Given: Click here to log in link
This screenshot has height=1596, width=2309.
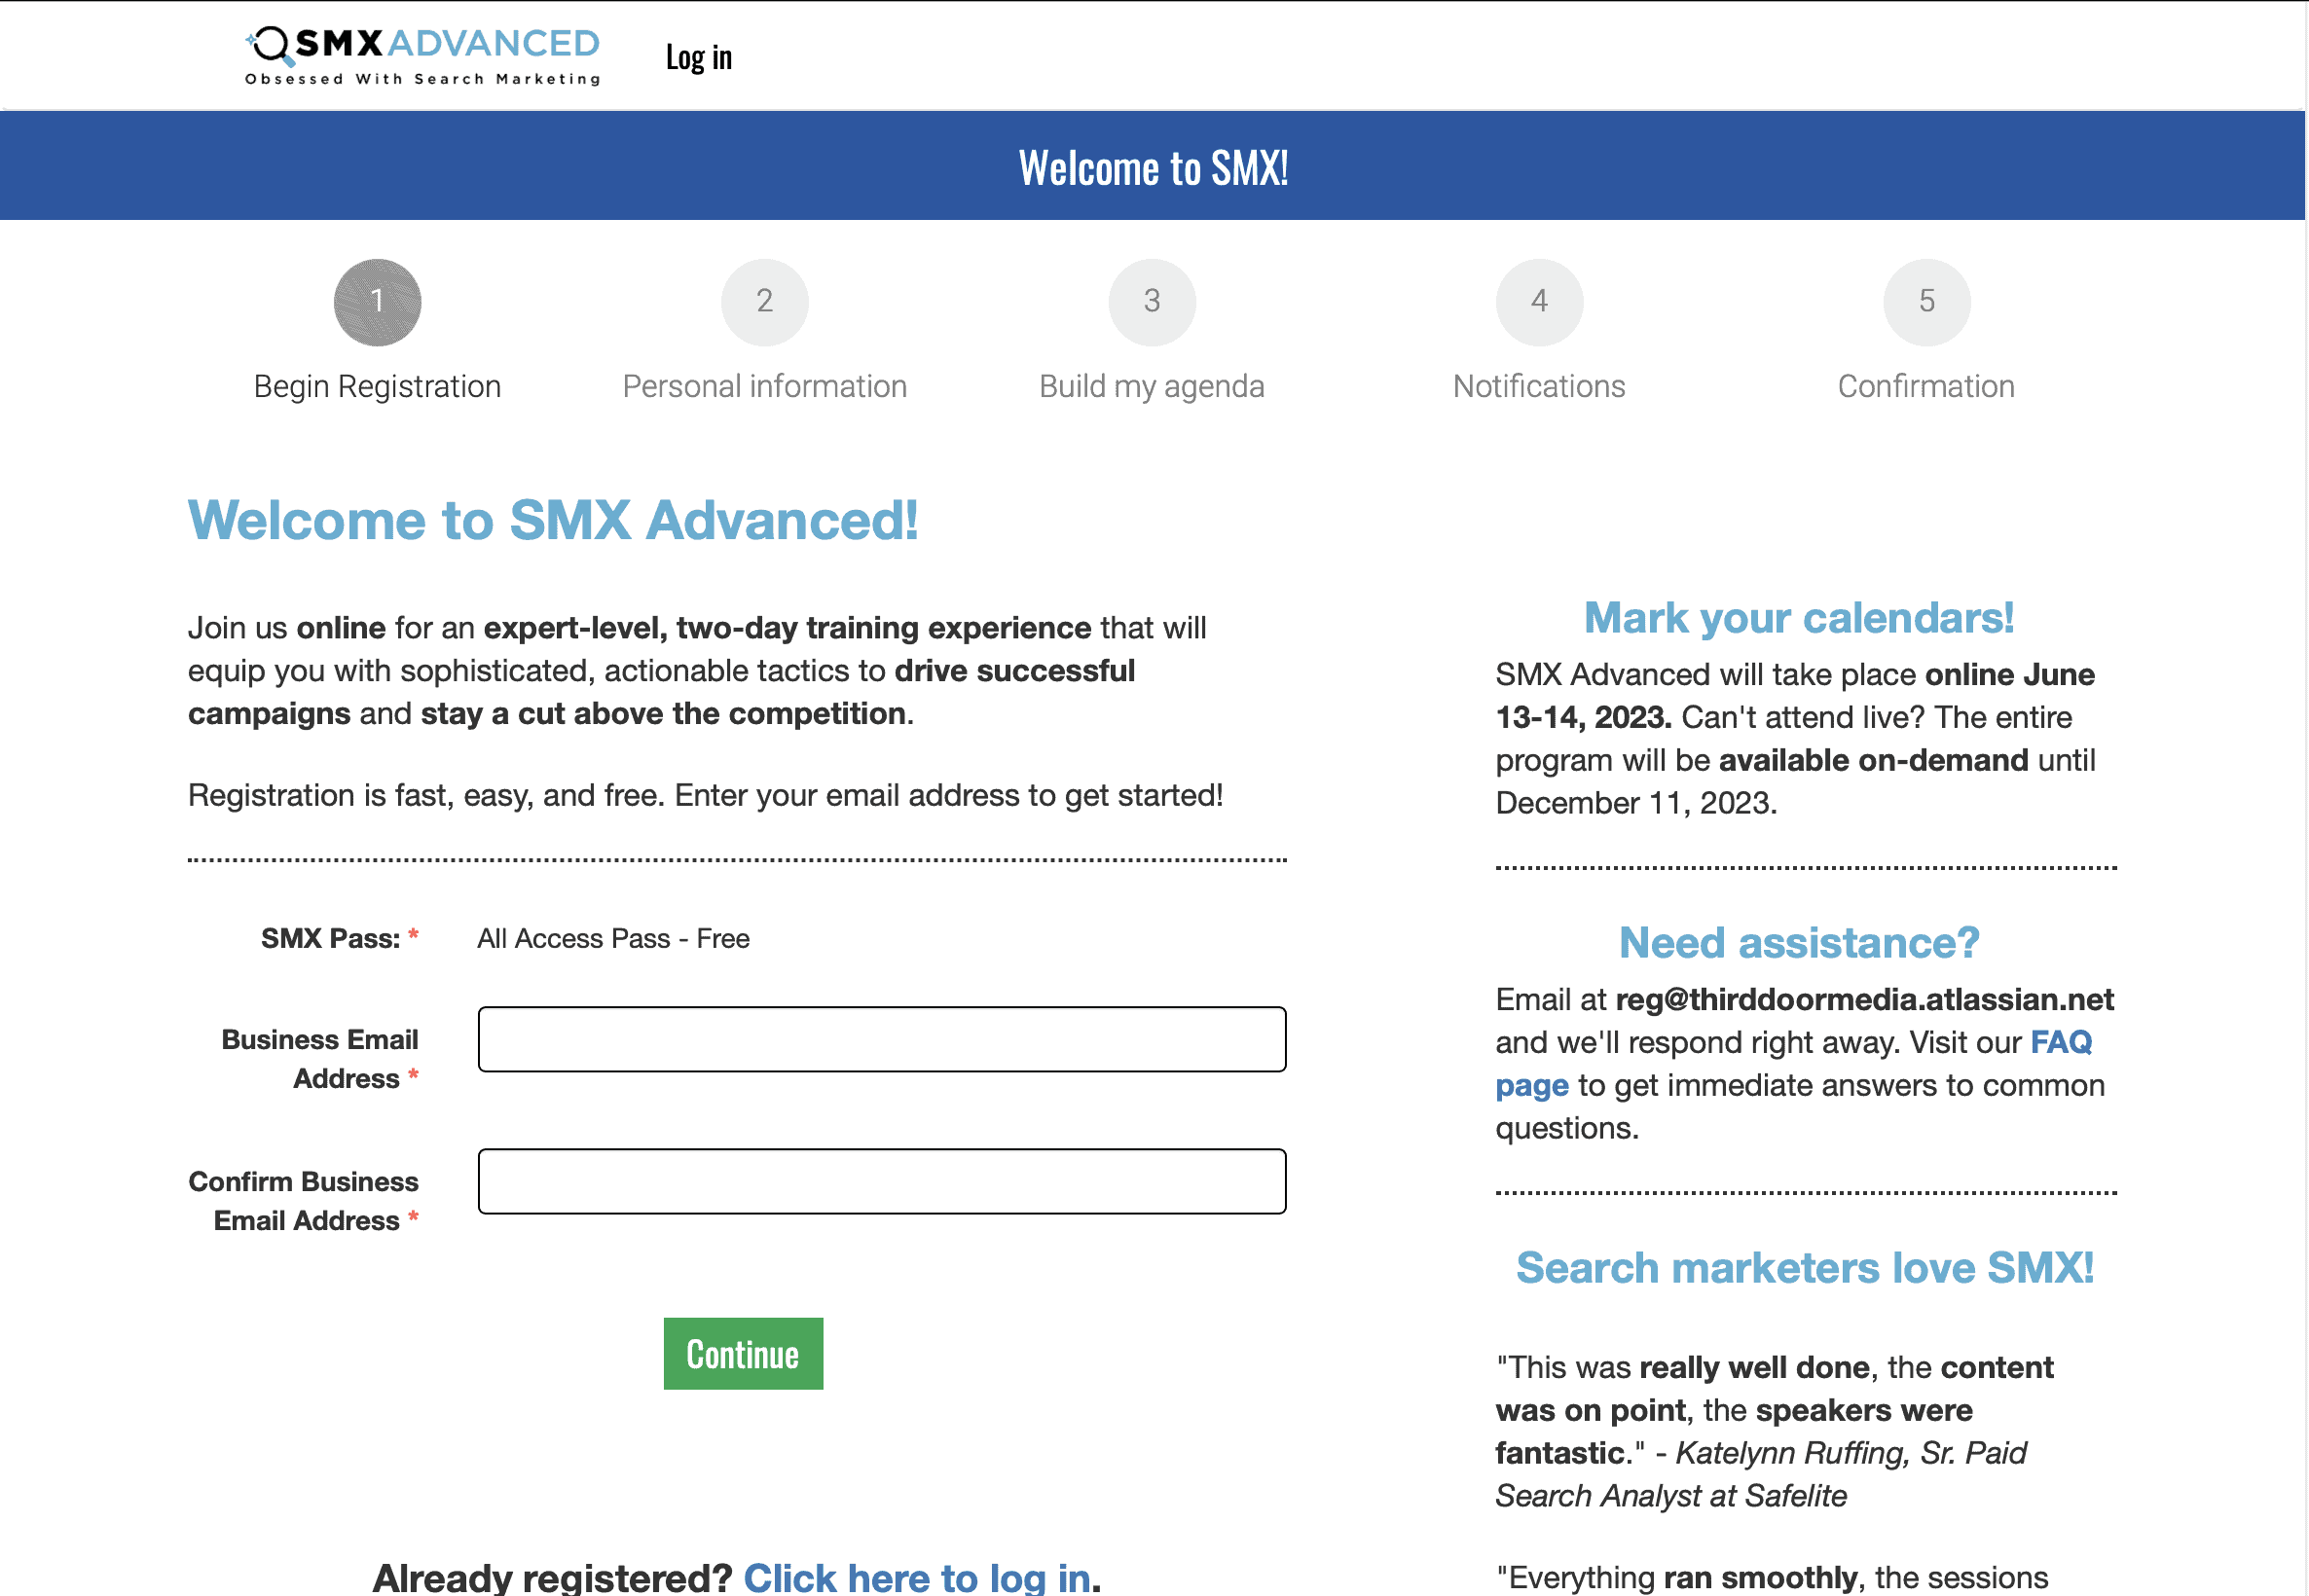Looking at the screenshot, I should point(916,1577).
